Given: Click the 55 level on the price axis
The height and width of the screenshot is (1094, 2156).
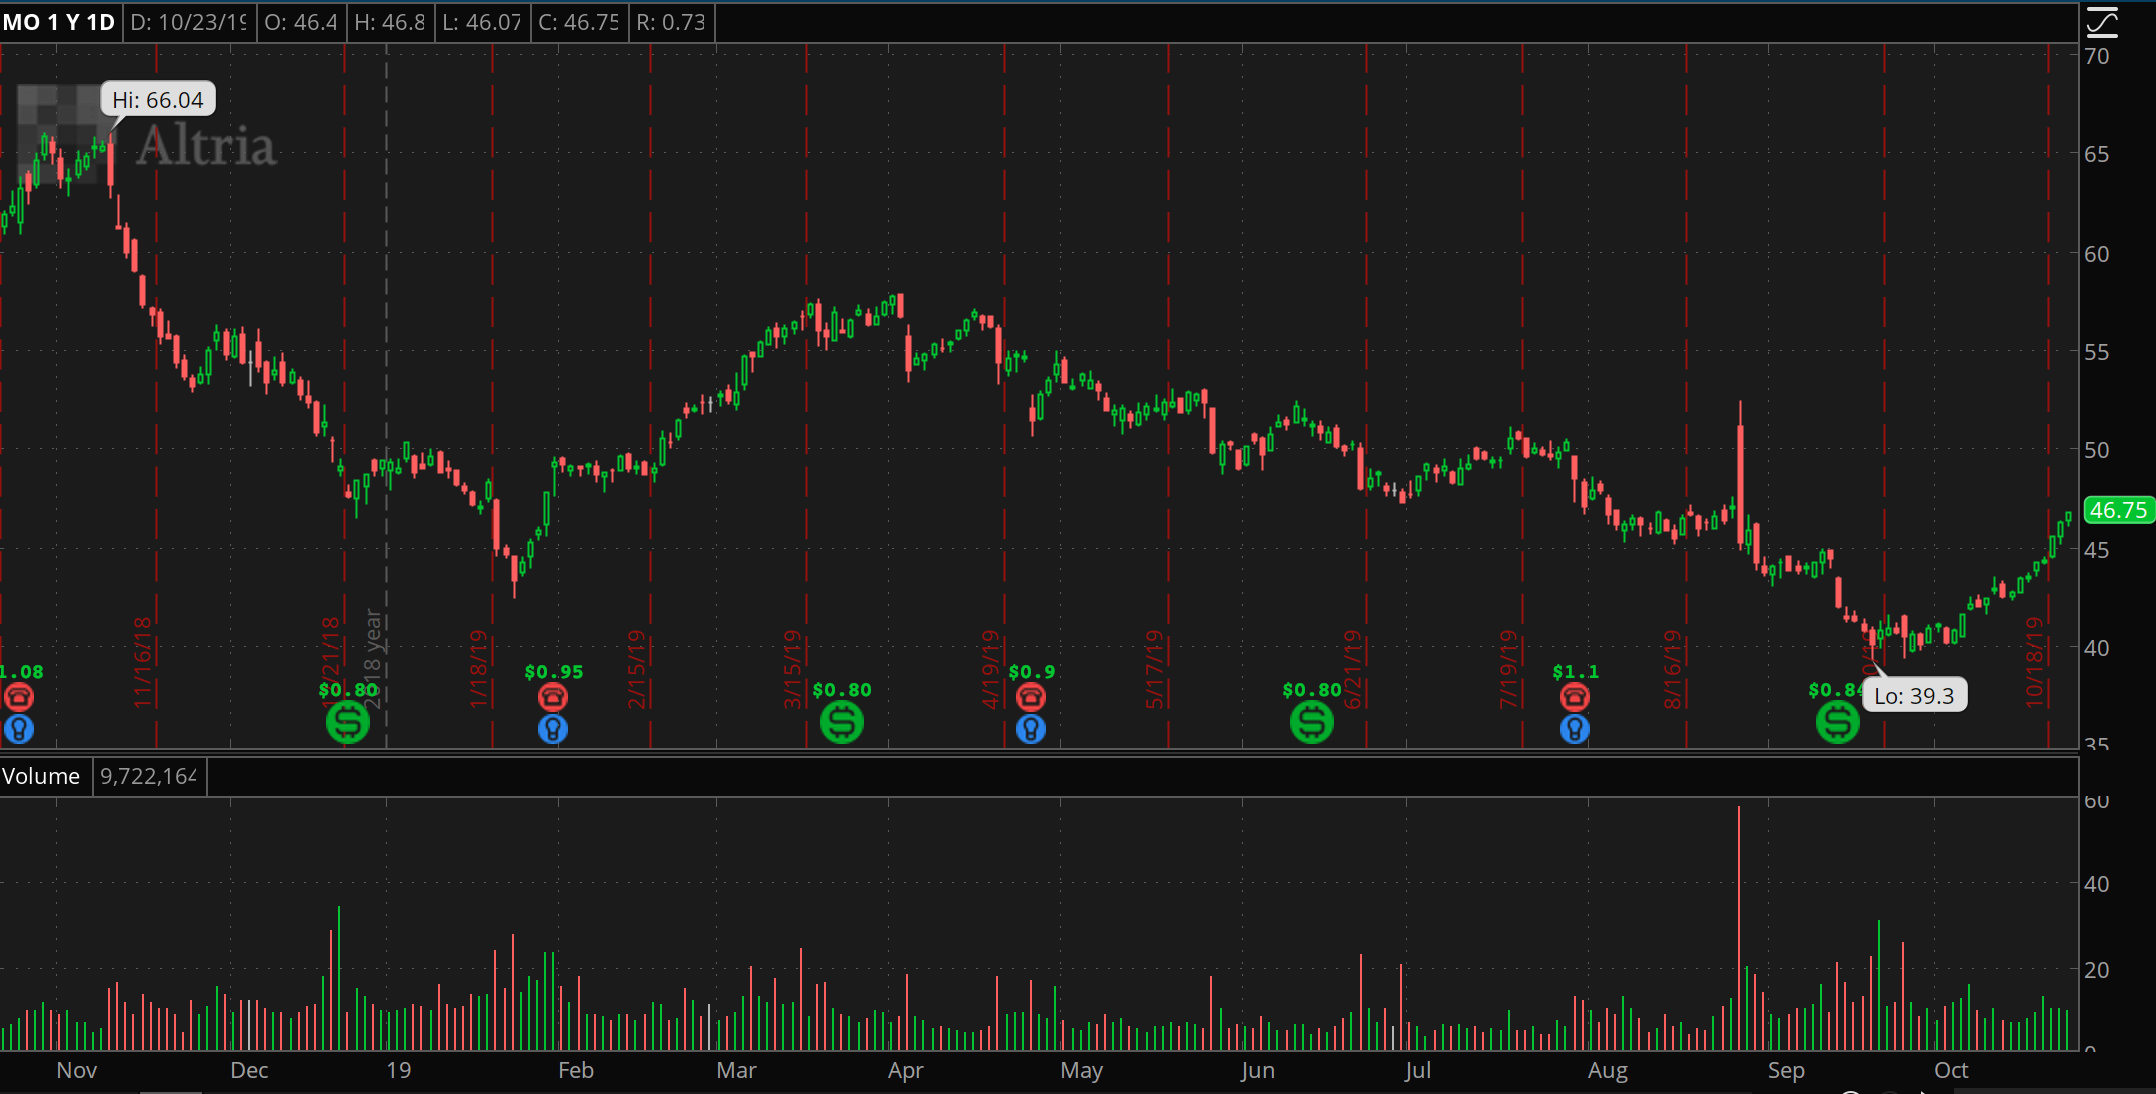Looking at the screenshot, I should coord(2097,352).
